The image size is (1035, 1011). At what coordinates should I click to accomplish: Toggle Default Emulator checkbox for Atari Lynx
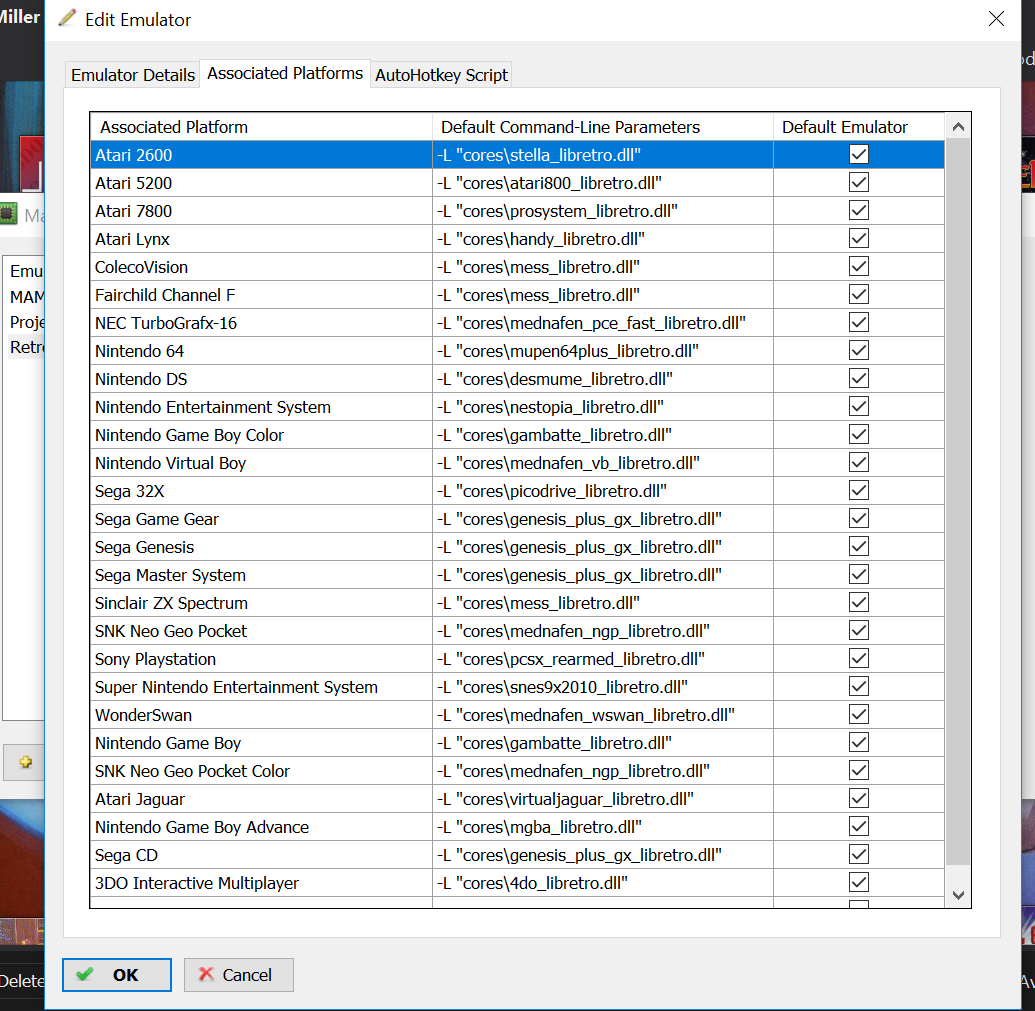click(858, 238)
